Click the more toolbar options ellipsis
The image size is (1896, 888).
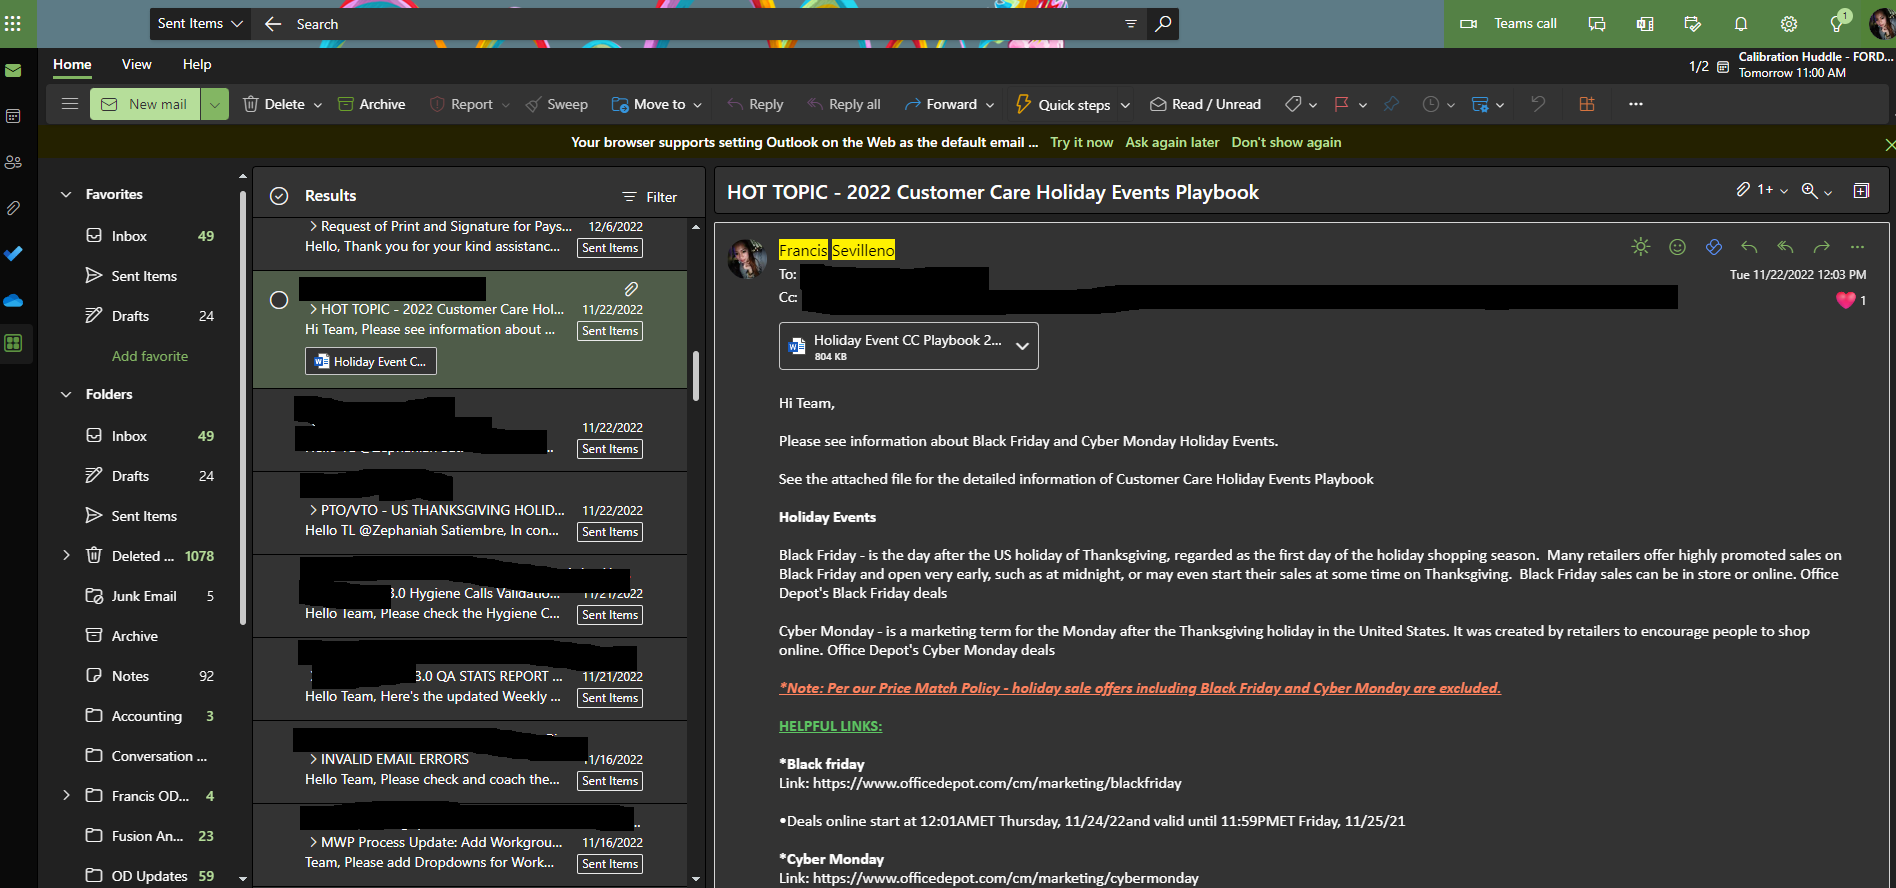coord(1636,104)
